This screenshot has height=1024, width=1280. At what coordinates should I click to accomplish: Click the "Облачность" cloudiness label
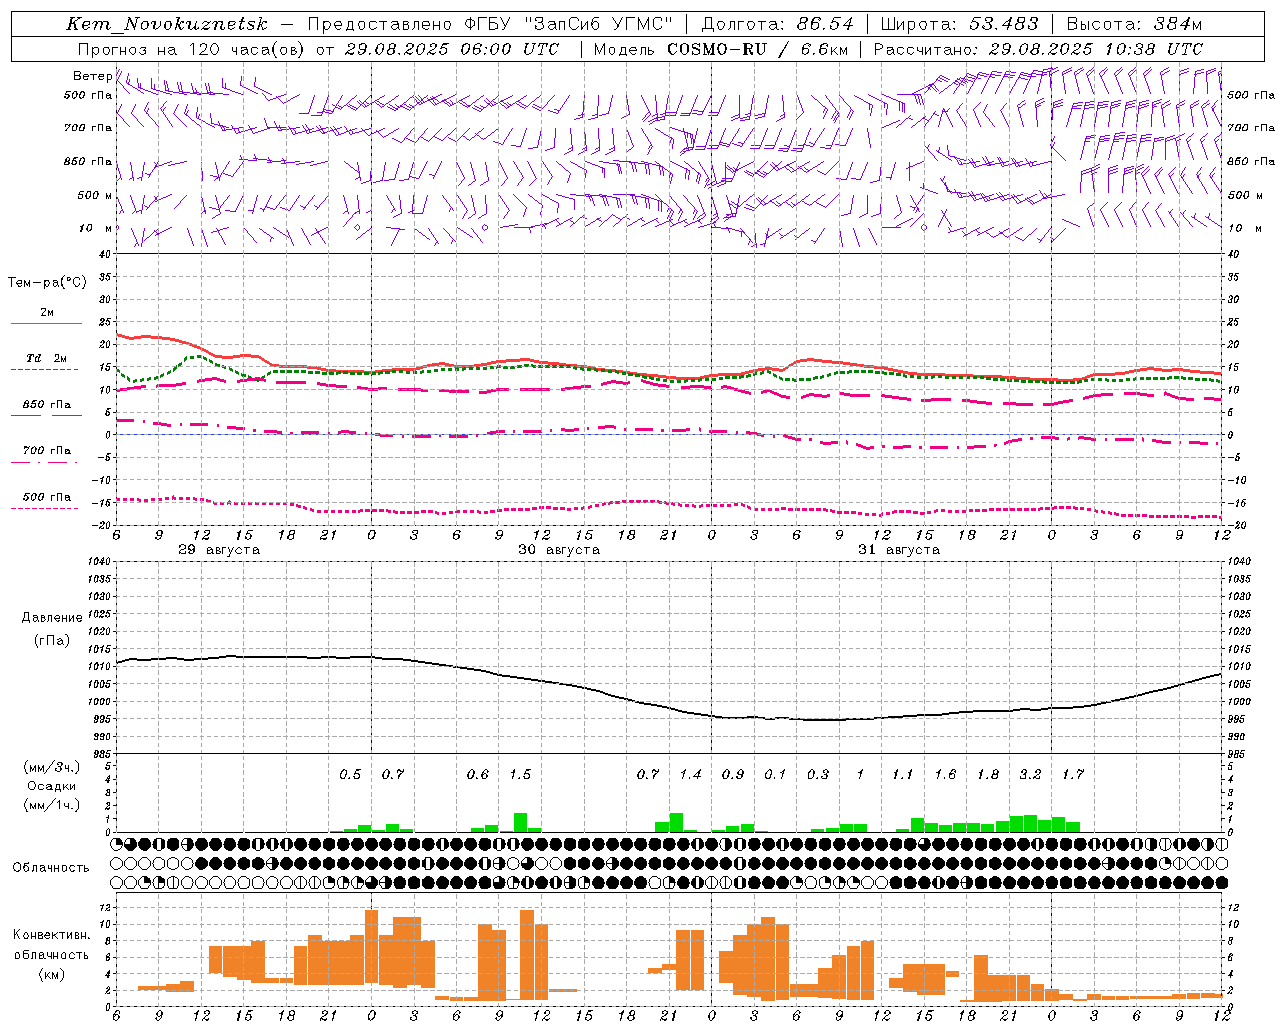(50, 867)
